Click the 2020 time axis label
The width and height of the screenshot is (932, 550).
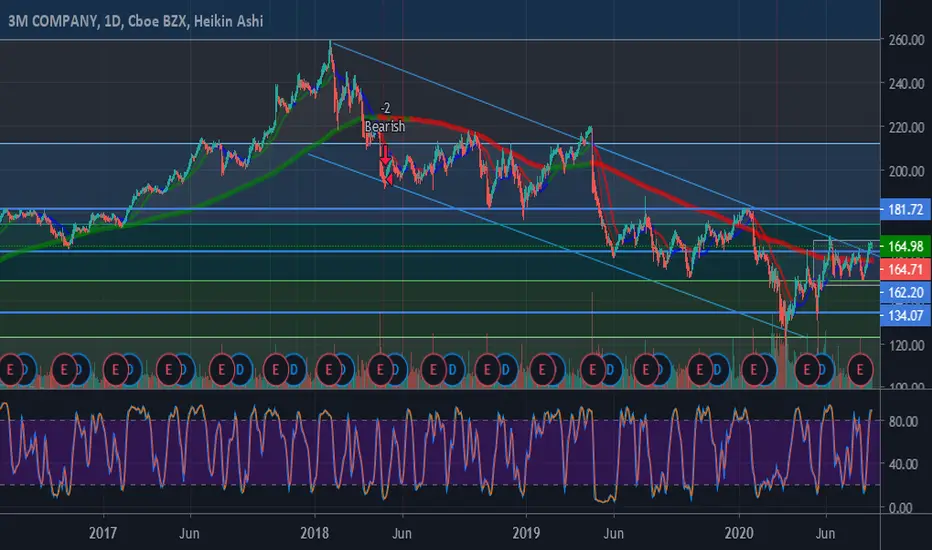pyautogui.click(x=739, y=533)
